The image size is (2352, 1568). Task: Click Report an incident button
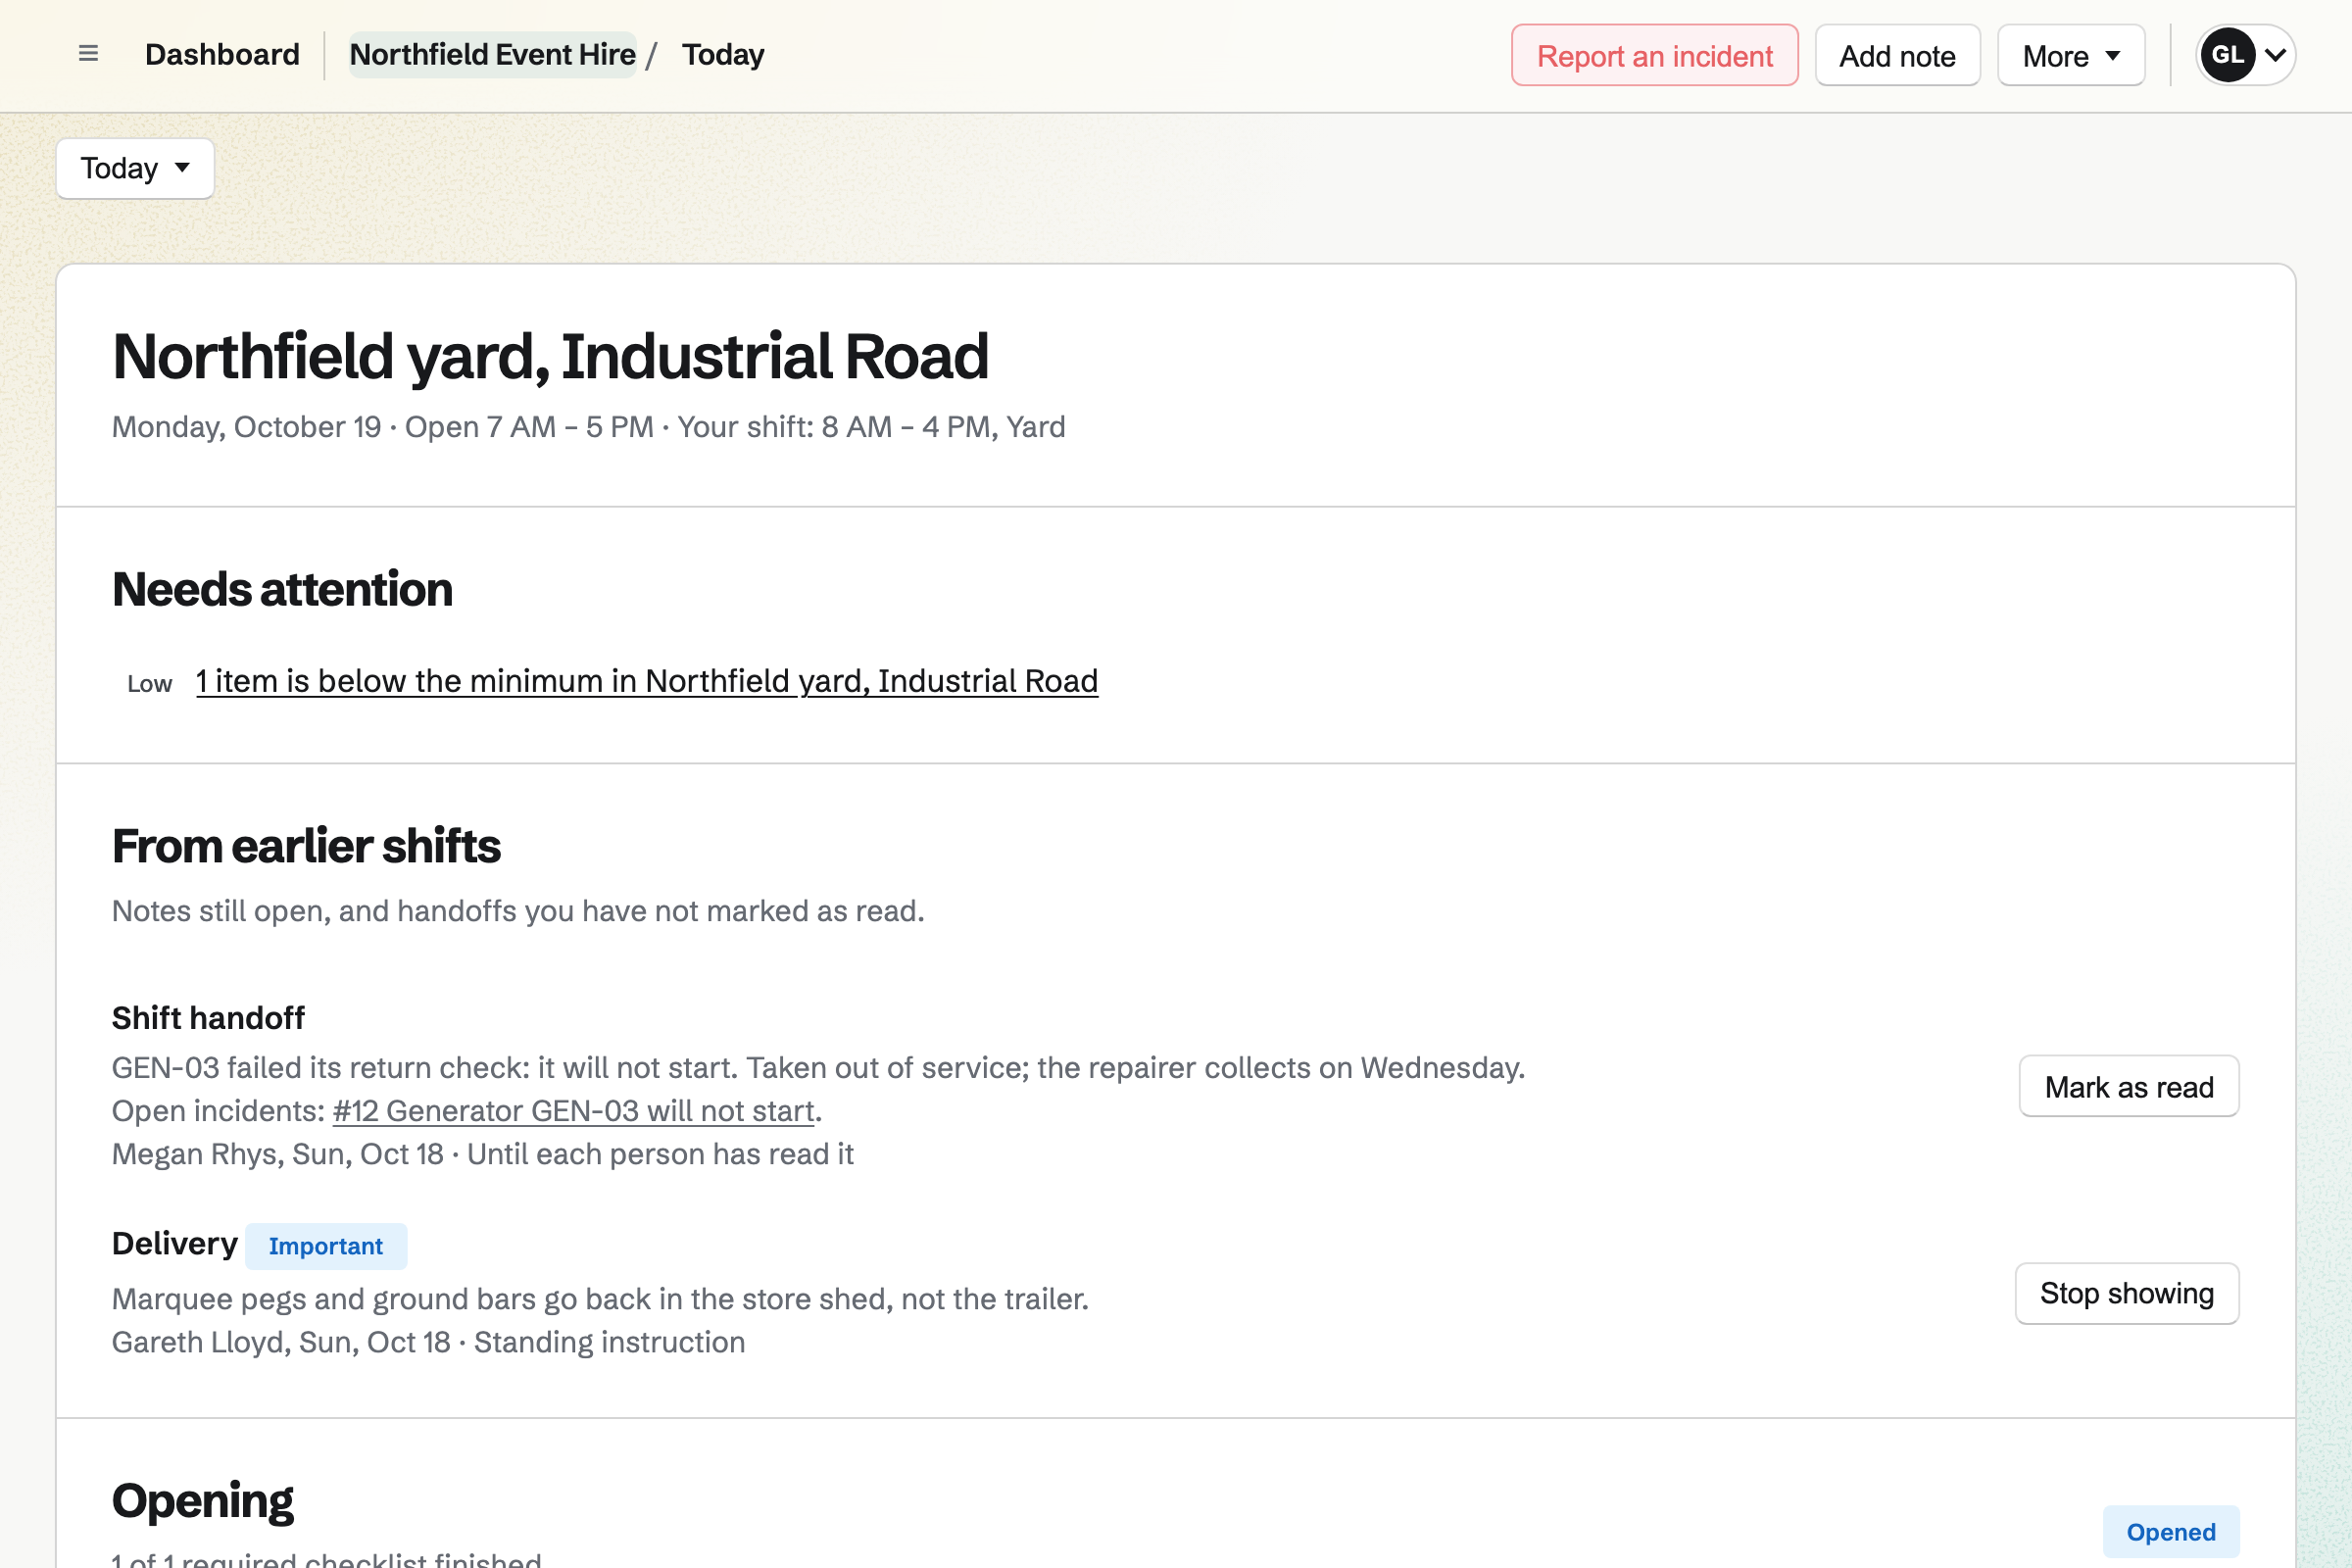(x=1654, y=55)
